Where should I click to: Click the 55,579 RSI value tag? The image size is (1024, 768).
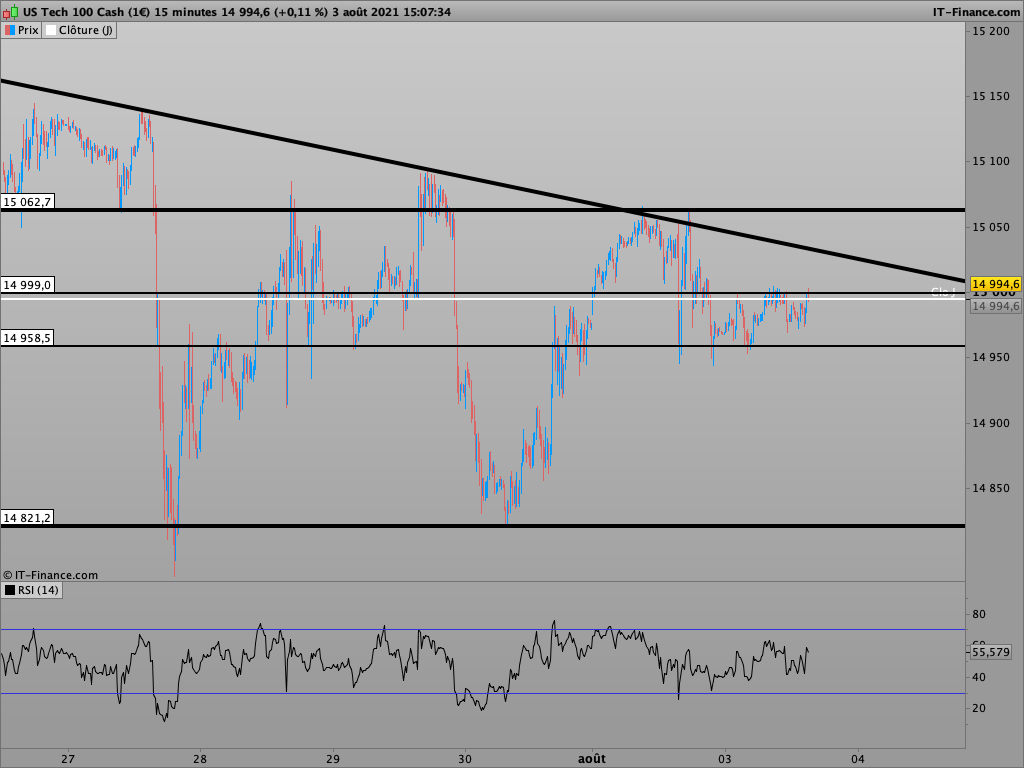click(x=991, y=652)
